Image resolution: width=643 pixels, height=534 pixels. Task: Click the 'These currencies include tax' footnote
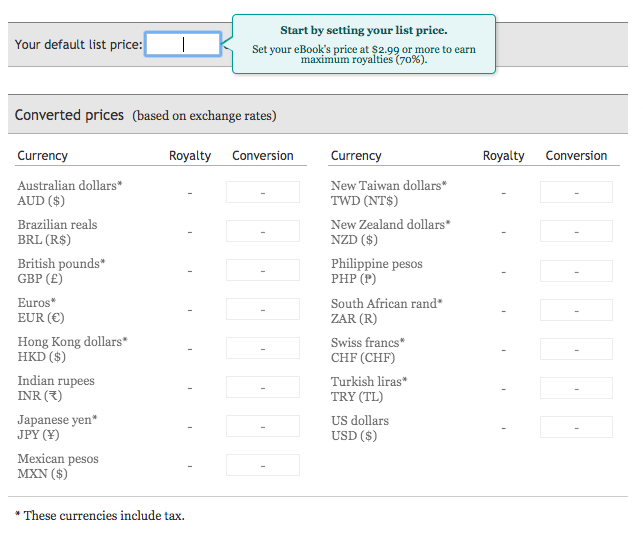99,515
